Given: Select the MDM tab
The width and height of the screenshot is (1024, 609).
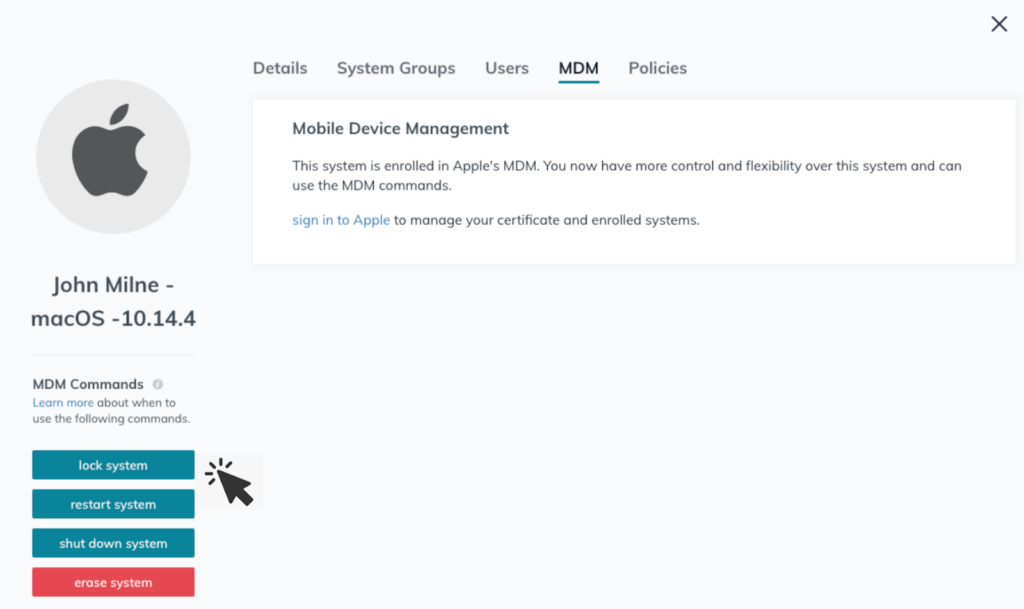Looking at the screenshot, I should (x=578, y=68).
